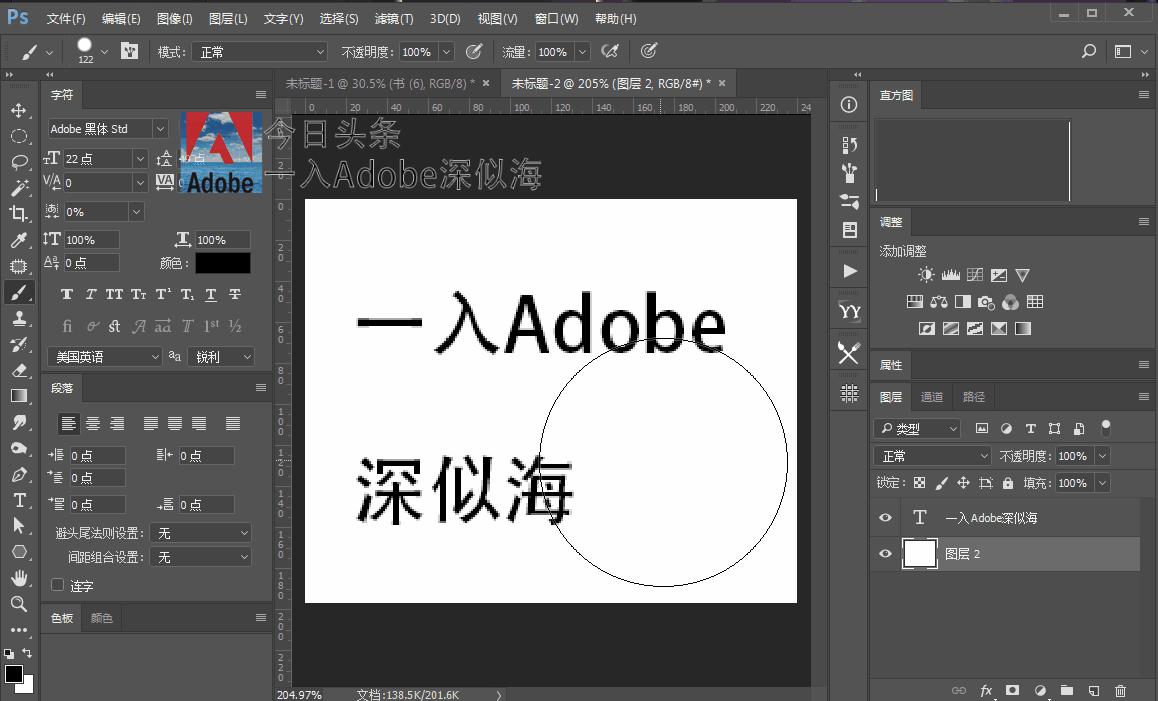1158x701 pixels.
Task: Select the Zoom tool
Action: pyautogui.click(x=18, y=604)
